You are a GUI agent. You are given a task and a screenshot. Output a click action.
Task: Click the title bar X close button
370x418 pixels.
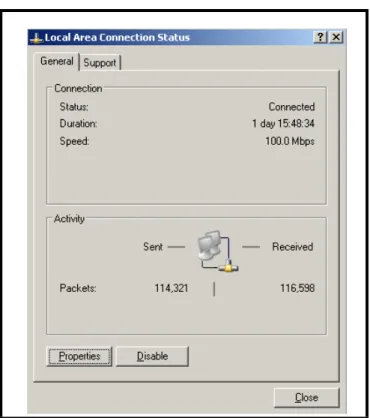[x=336, y=37]
